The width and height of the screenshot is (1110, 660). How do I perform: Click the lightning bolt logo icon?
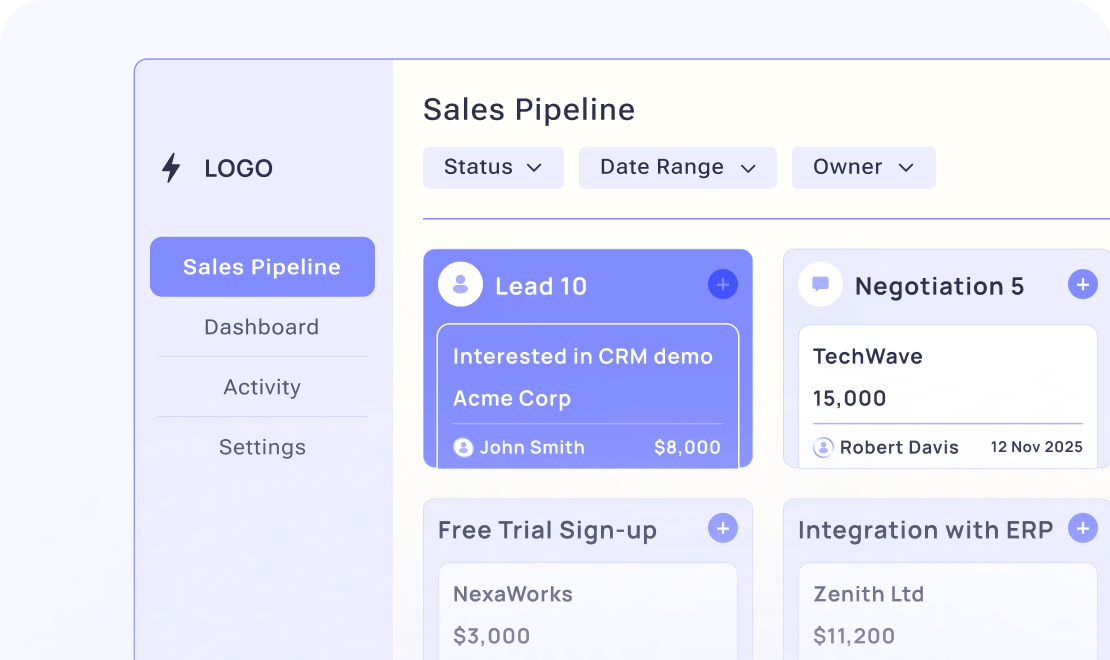coord(171,168)
